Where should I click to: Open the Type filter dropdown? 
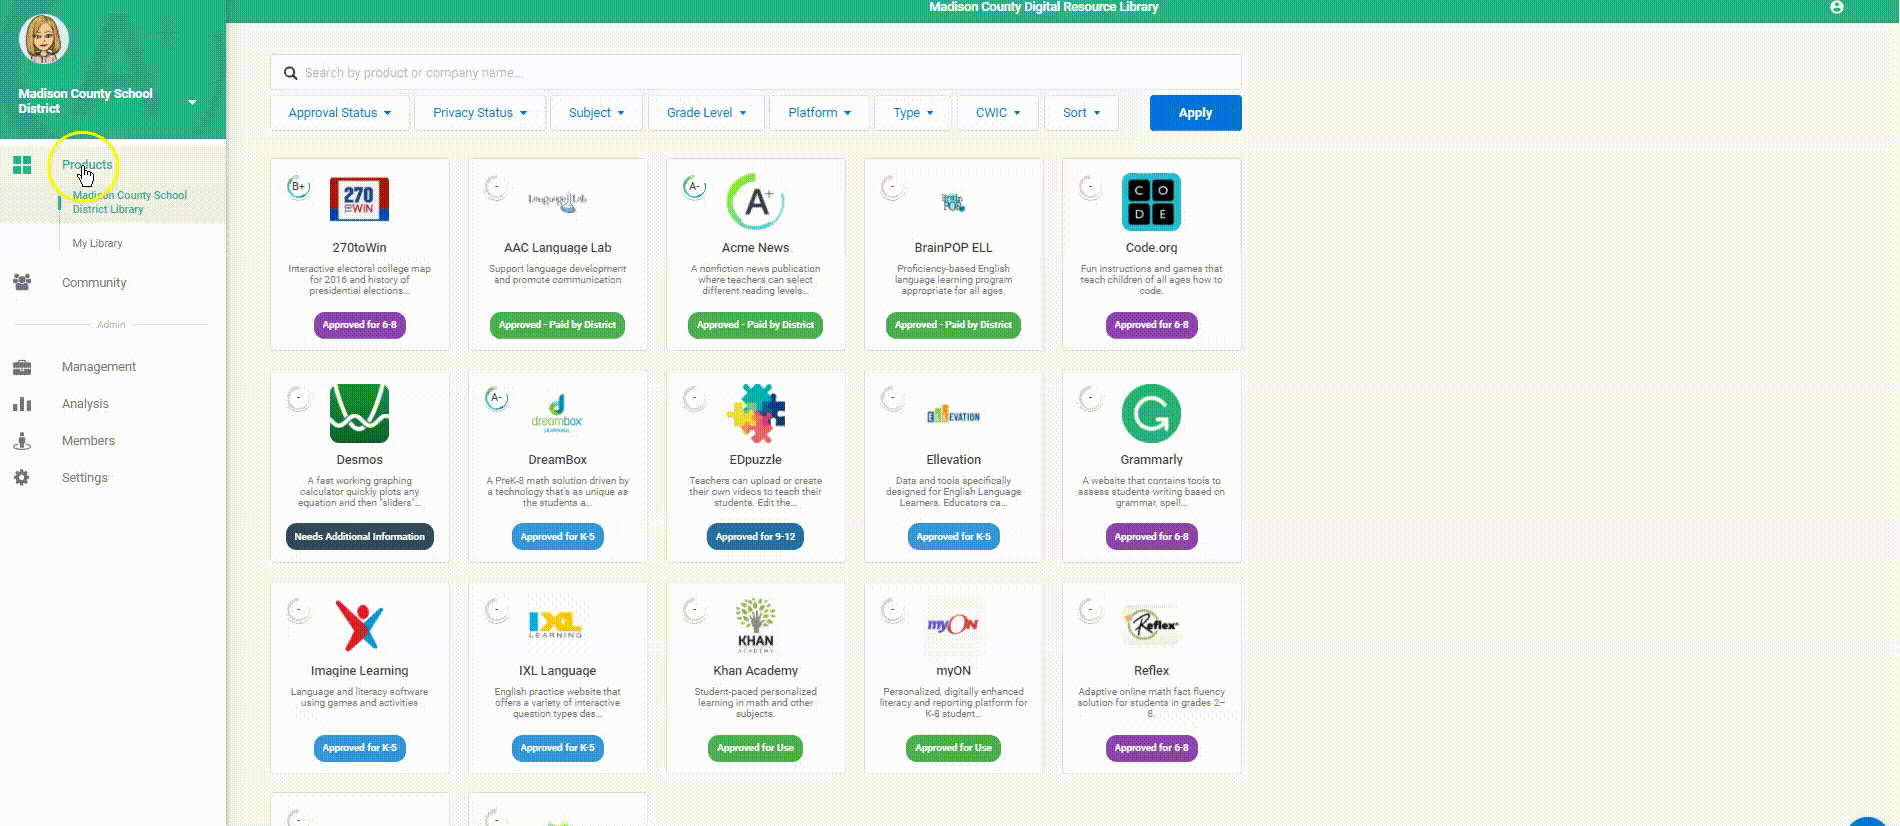(913, 113)
